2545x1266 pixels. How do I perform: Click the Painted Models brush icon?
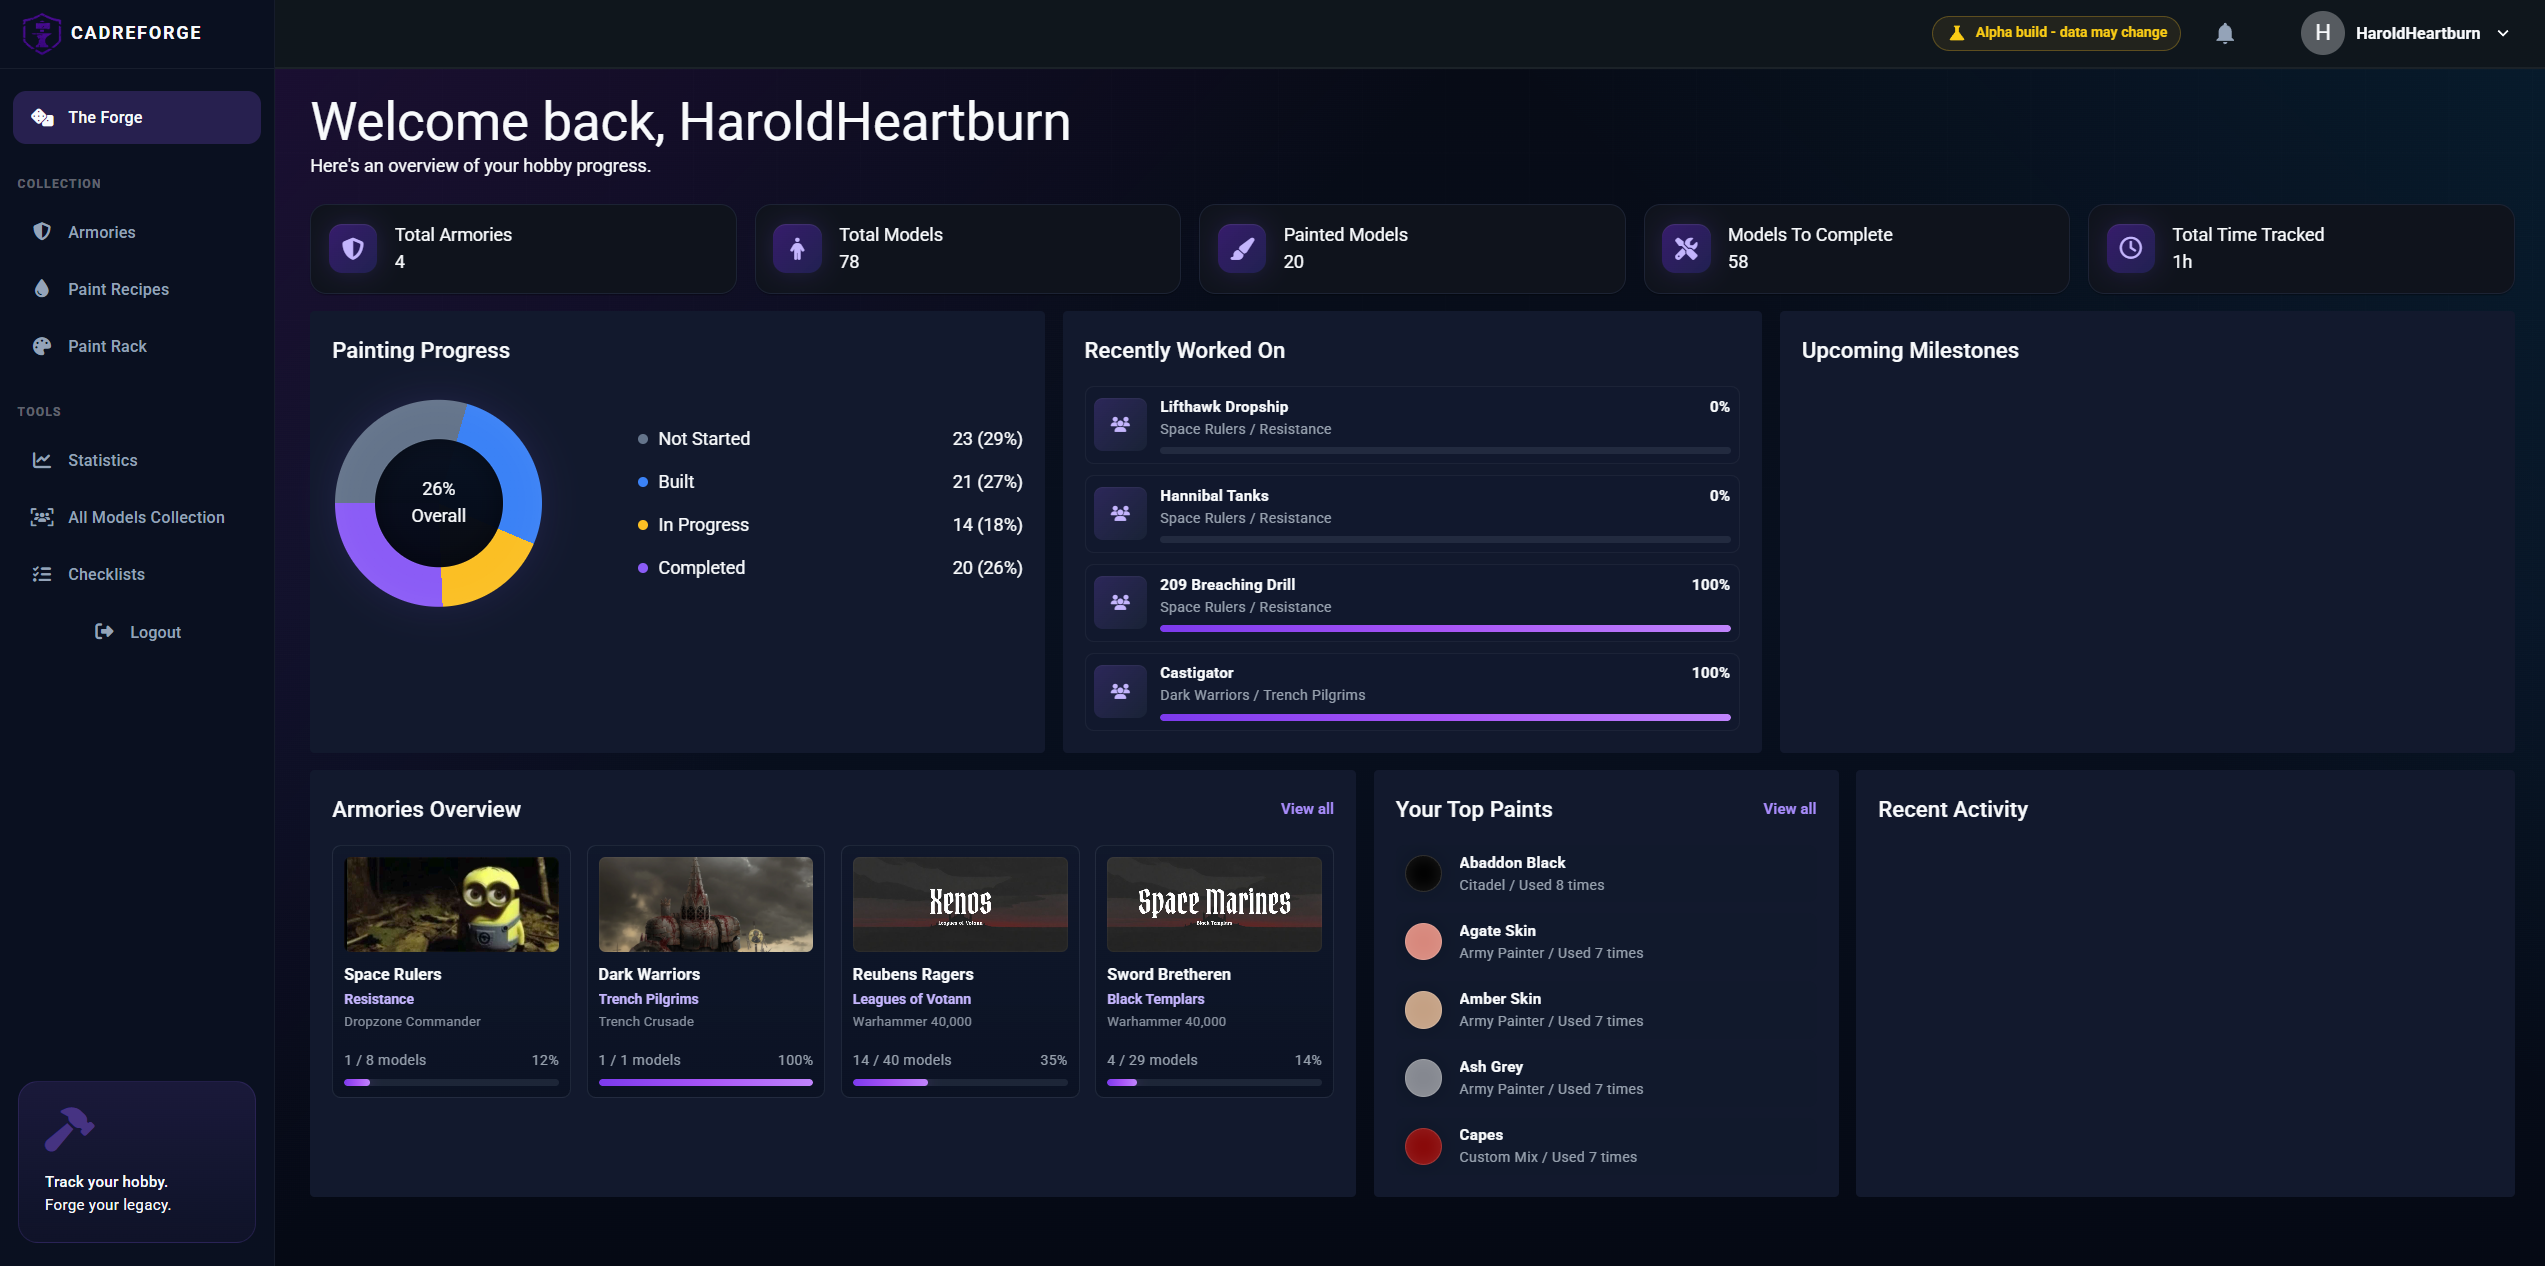[1242, 248]
